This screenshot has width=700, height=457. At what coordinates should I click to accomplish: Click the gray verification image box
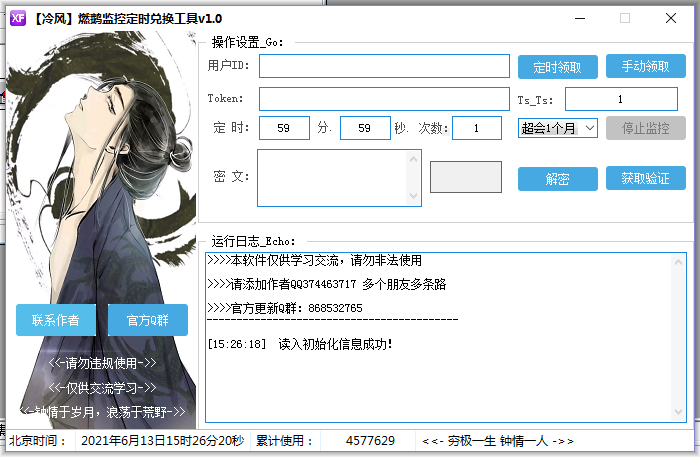(466, 177)
